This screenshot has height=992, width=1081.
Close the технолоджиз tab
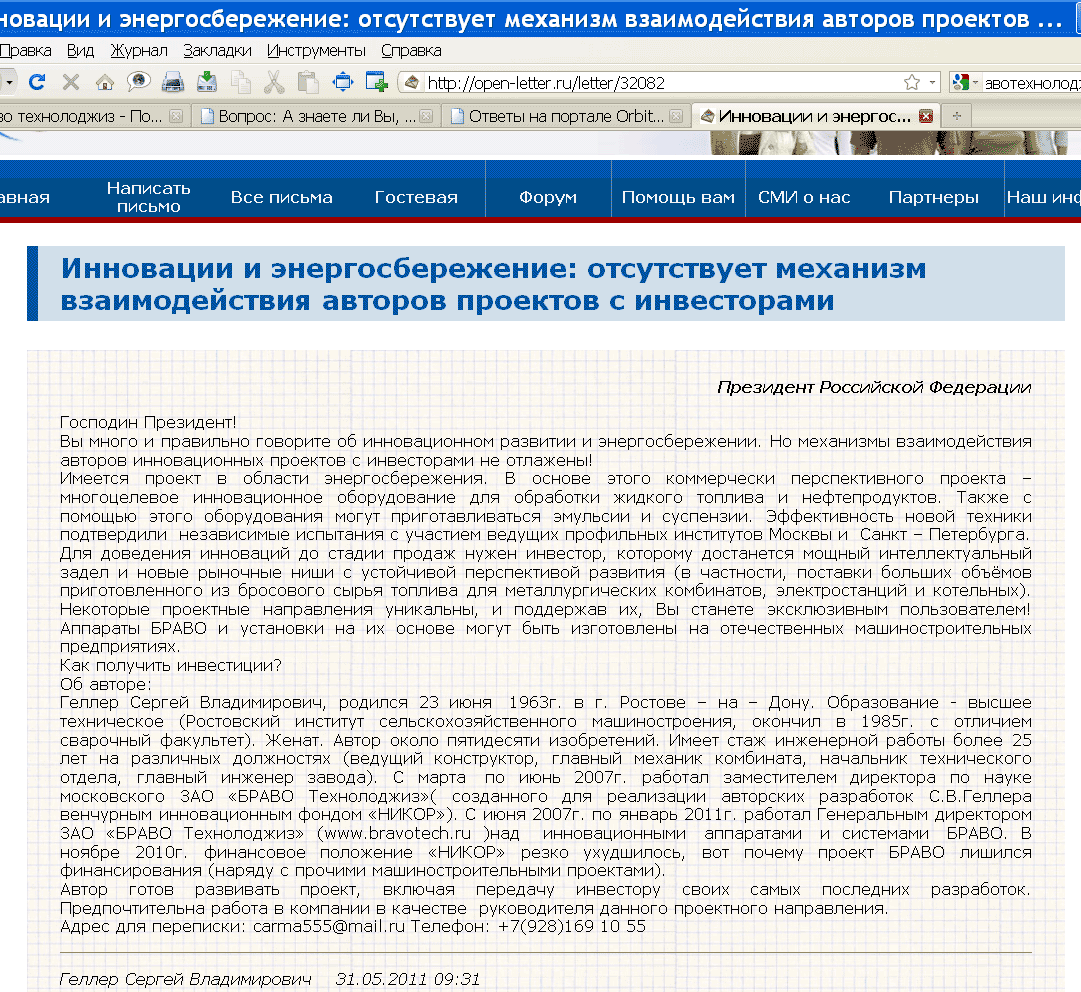pos(176,117)
